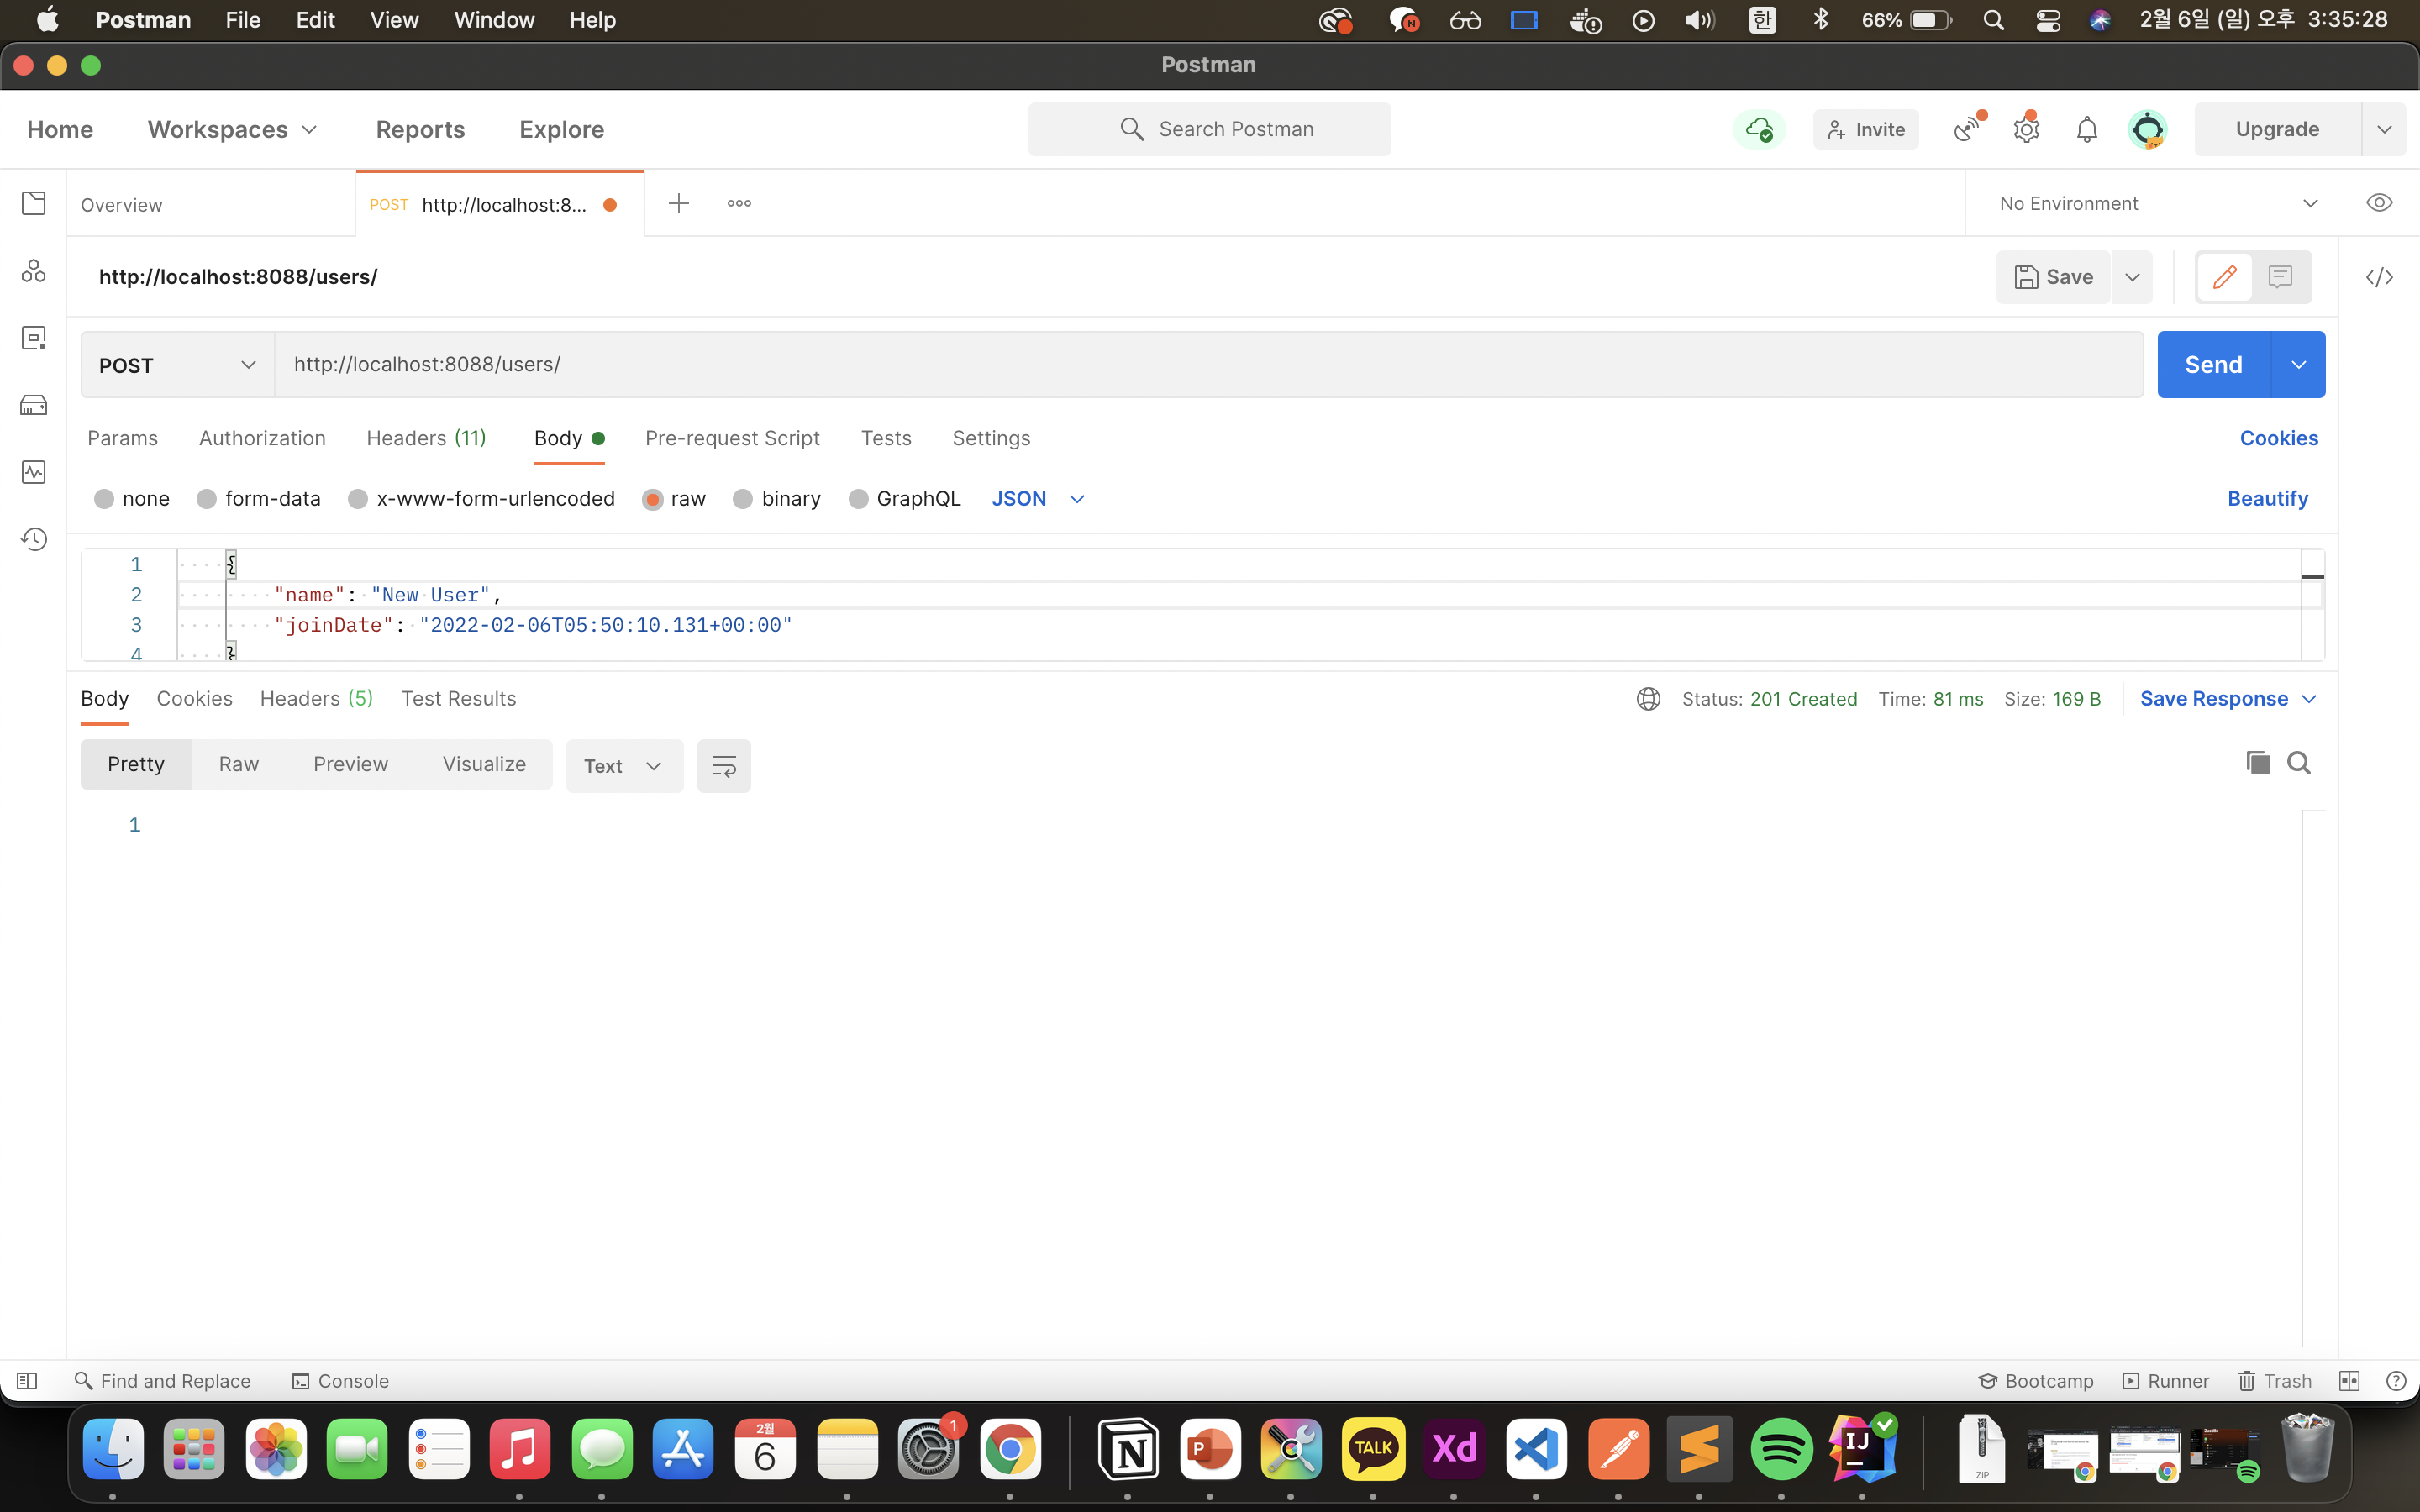The width and height of the screenshot is (2420, 1512).
Task: Open the comments mode icon
Action: 2280,277
